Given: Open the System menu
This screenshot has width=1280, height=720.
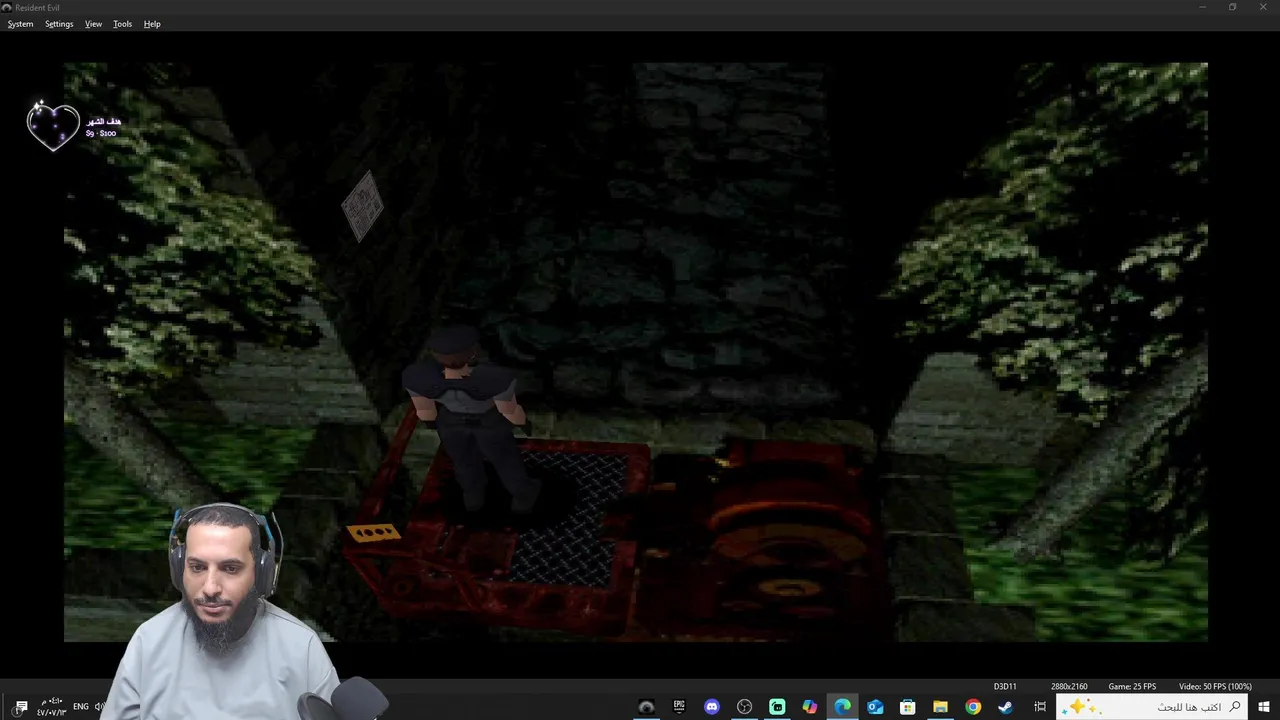Looking at the screenshot, I should pyautogui.click(x=20, y=24).
